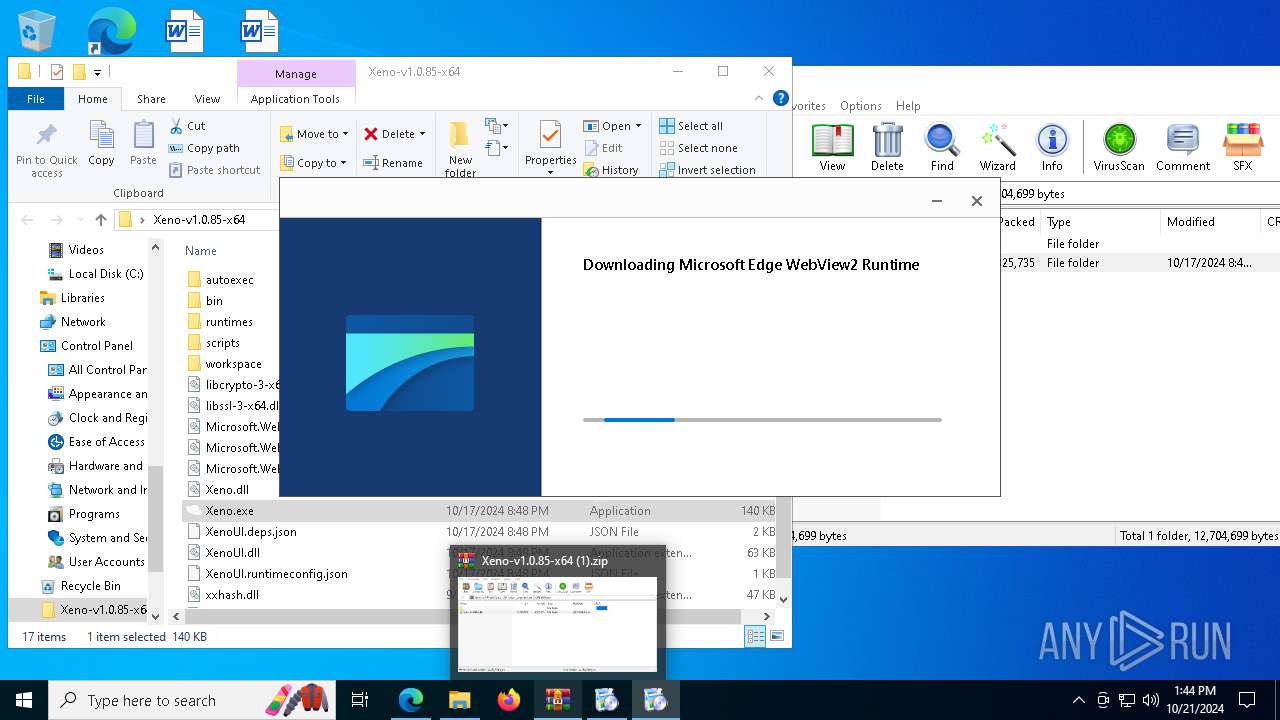Click the WinRAR Find toolbar icon
The image size is (1280, 720).
coord(942,148)
